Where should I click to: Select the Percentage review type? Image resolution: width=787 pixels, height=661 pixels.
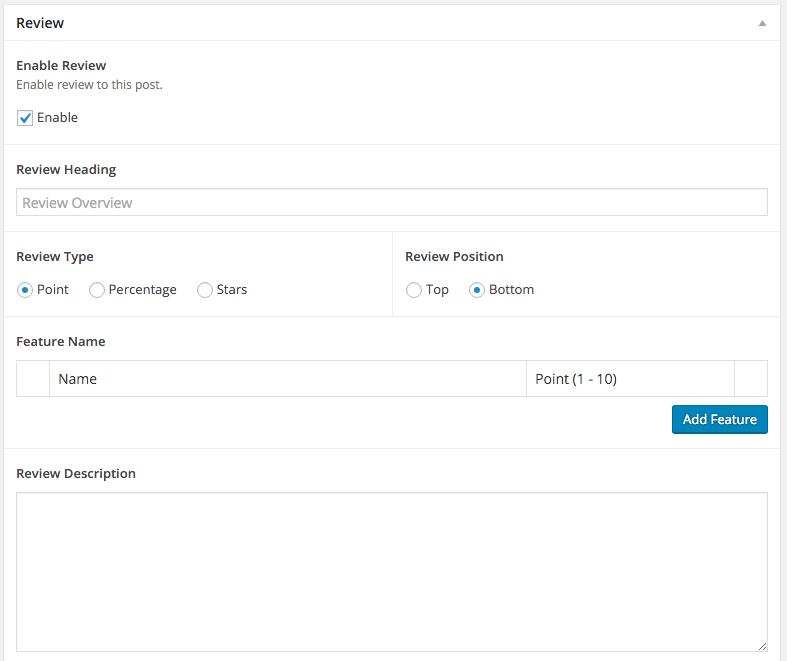pos(96,290)
